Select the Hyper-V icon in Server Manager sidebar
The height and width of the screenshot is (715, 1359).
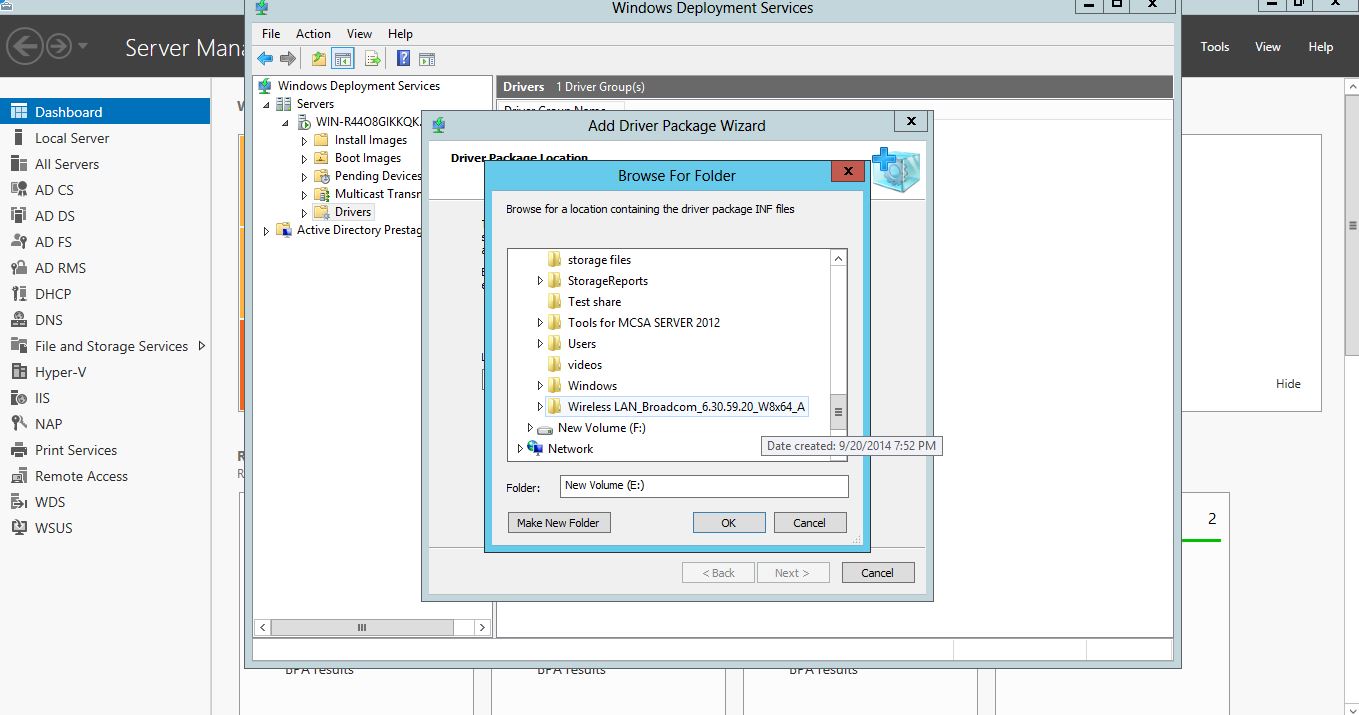coord(18,372)
